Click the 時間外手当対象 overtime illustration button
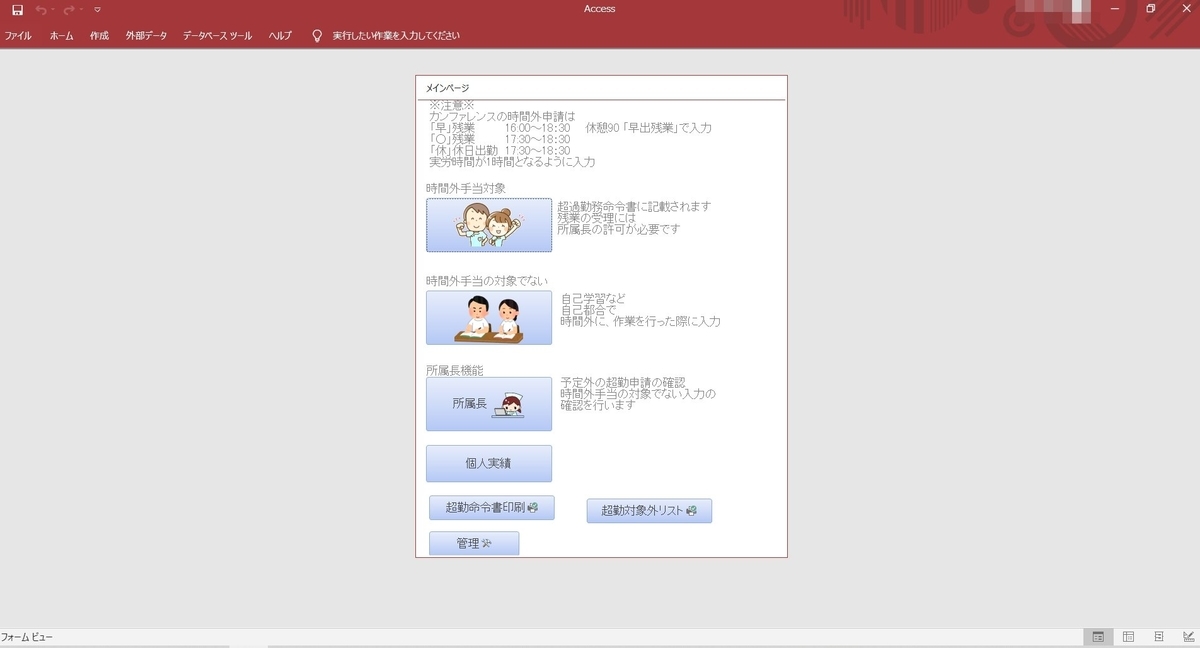The width and height of the screenshot is (1200, 648). pos(489,225)
